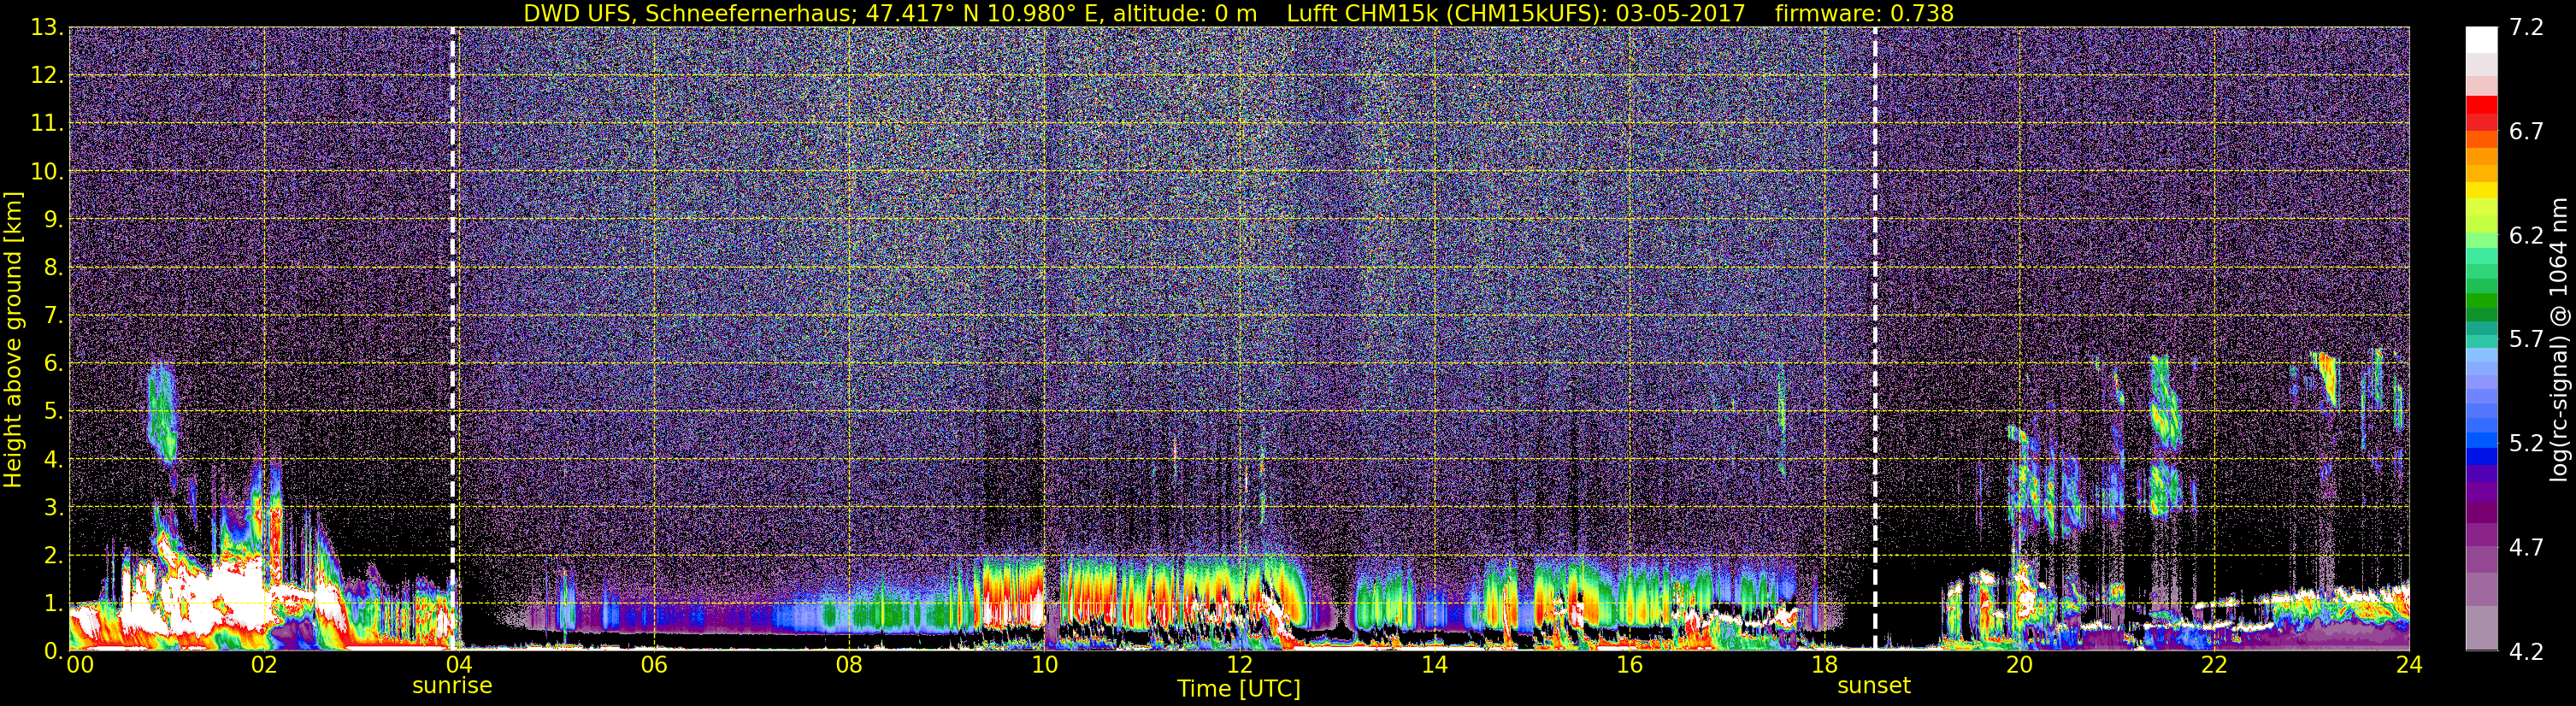This screenshot has height=706, width=2576.
Task: Click the time-axis tick label 24
Action: pos(2409,665)
